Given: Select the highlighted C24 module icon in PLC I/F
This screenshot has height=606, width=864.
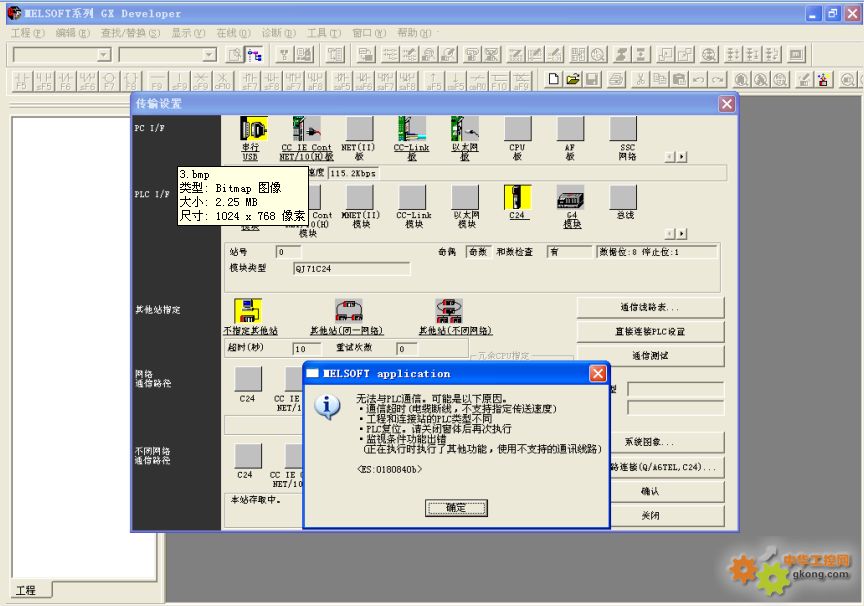Looking at the screenshot, I should click(517, 197).
